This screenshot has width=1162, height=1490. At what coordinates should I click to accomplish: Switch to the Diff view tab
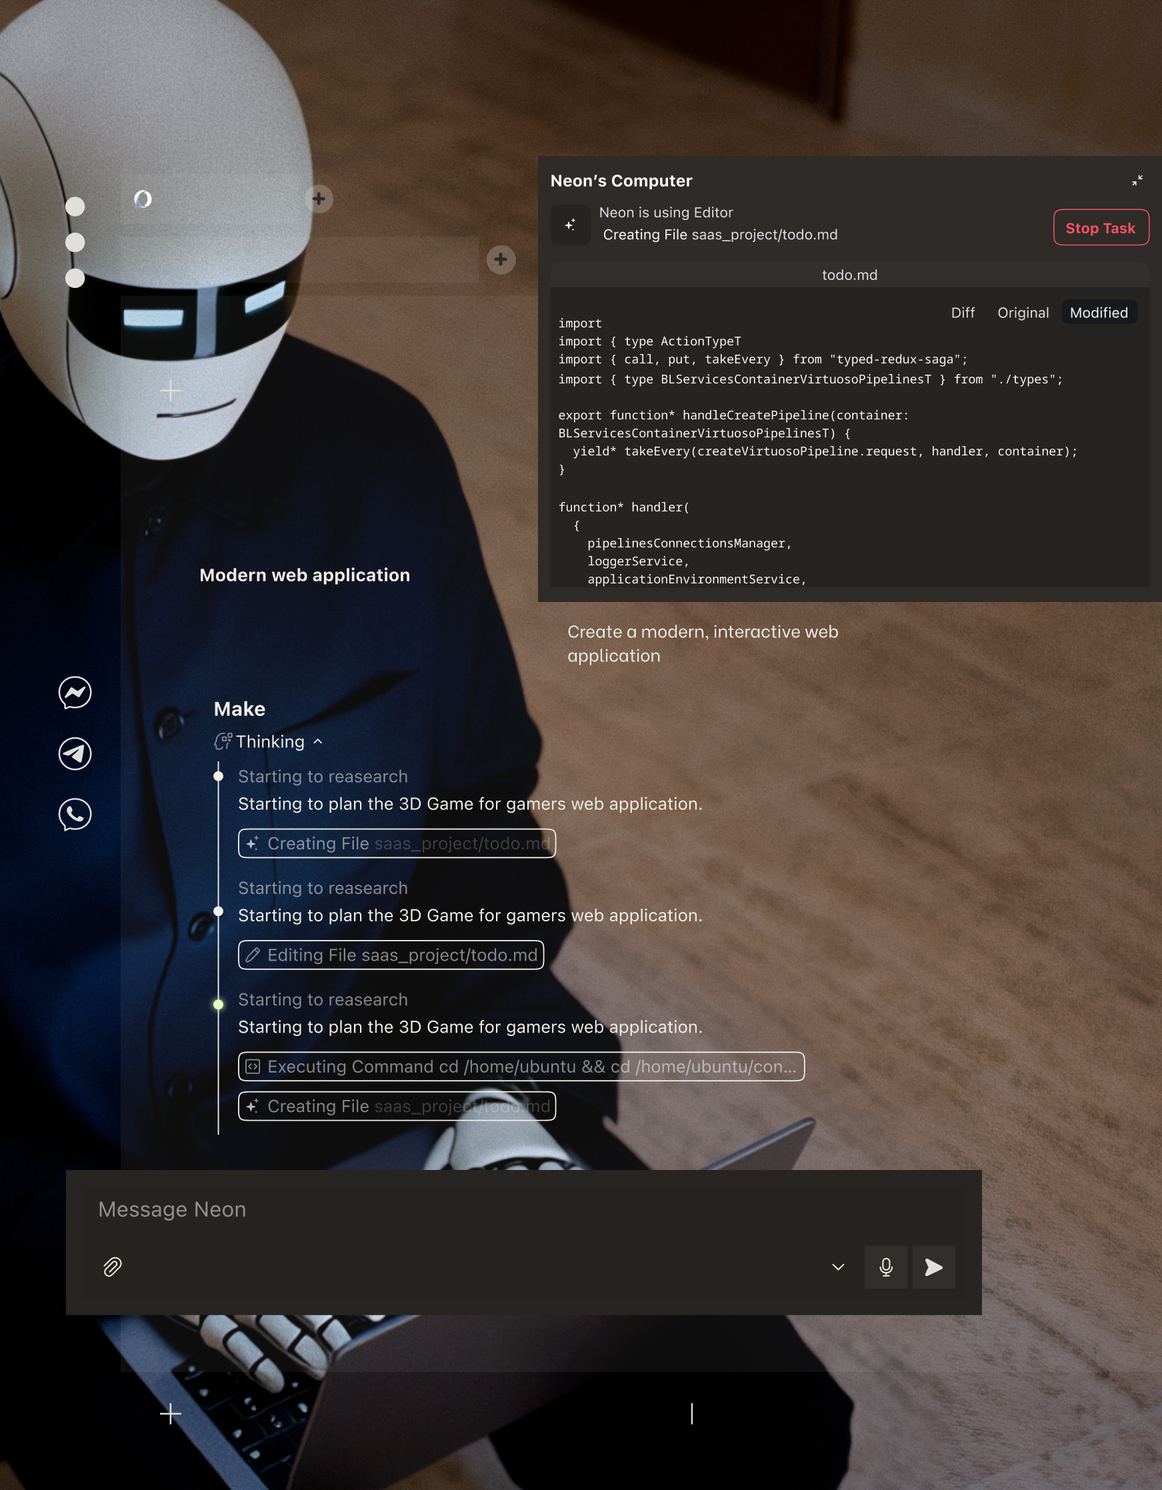(963, 313)
